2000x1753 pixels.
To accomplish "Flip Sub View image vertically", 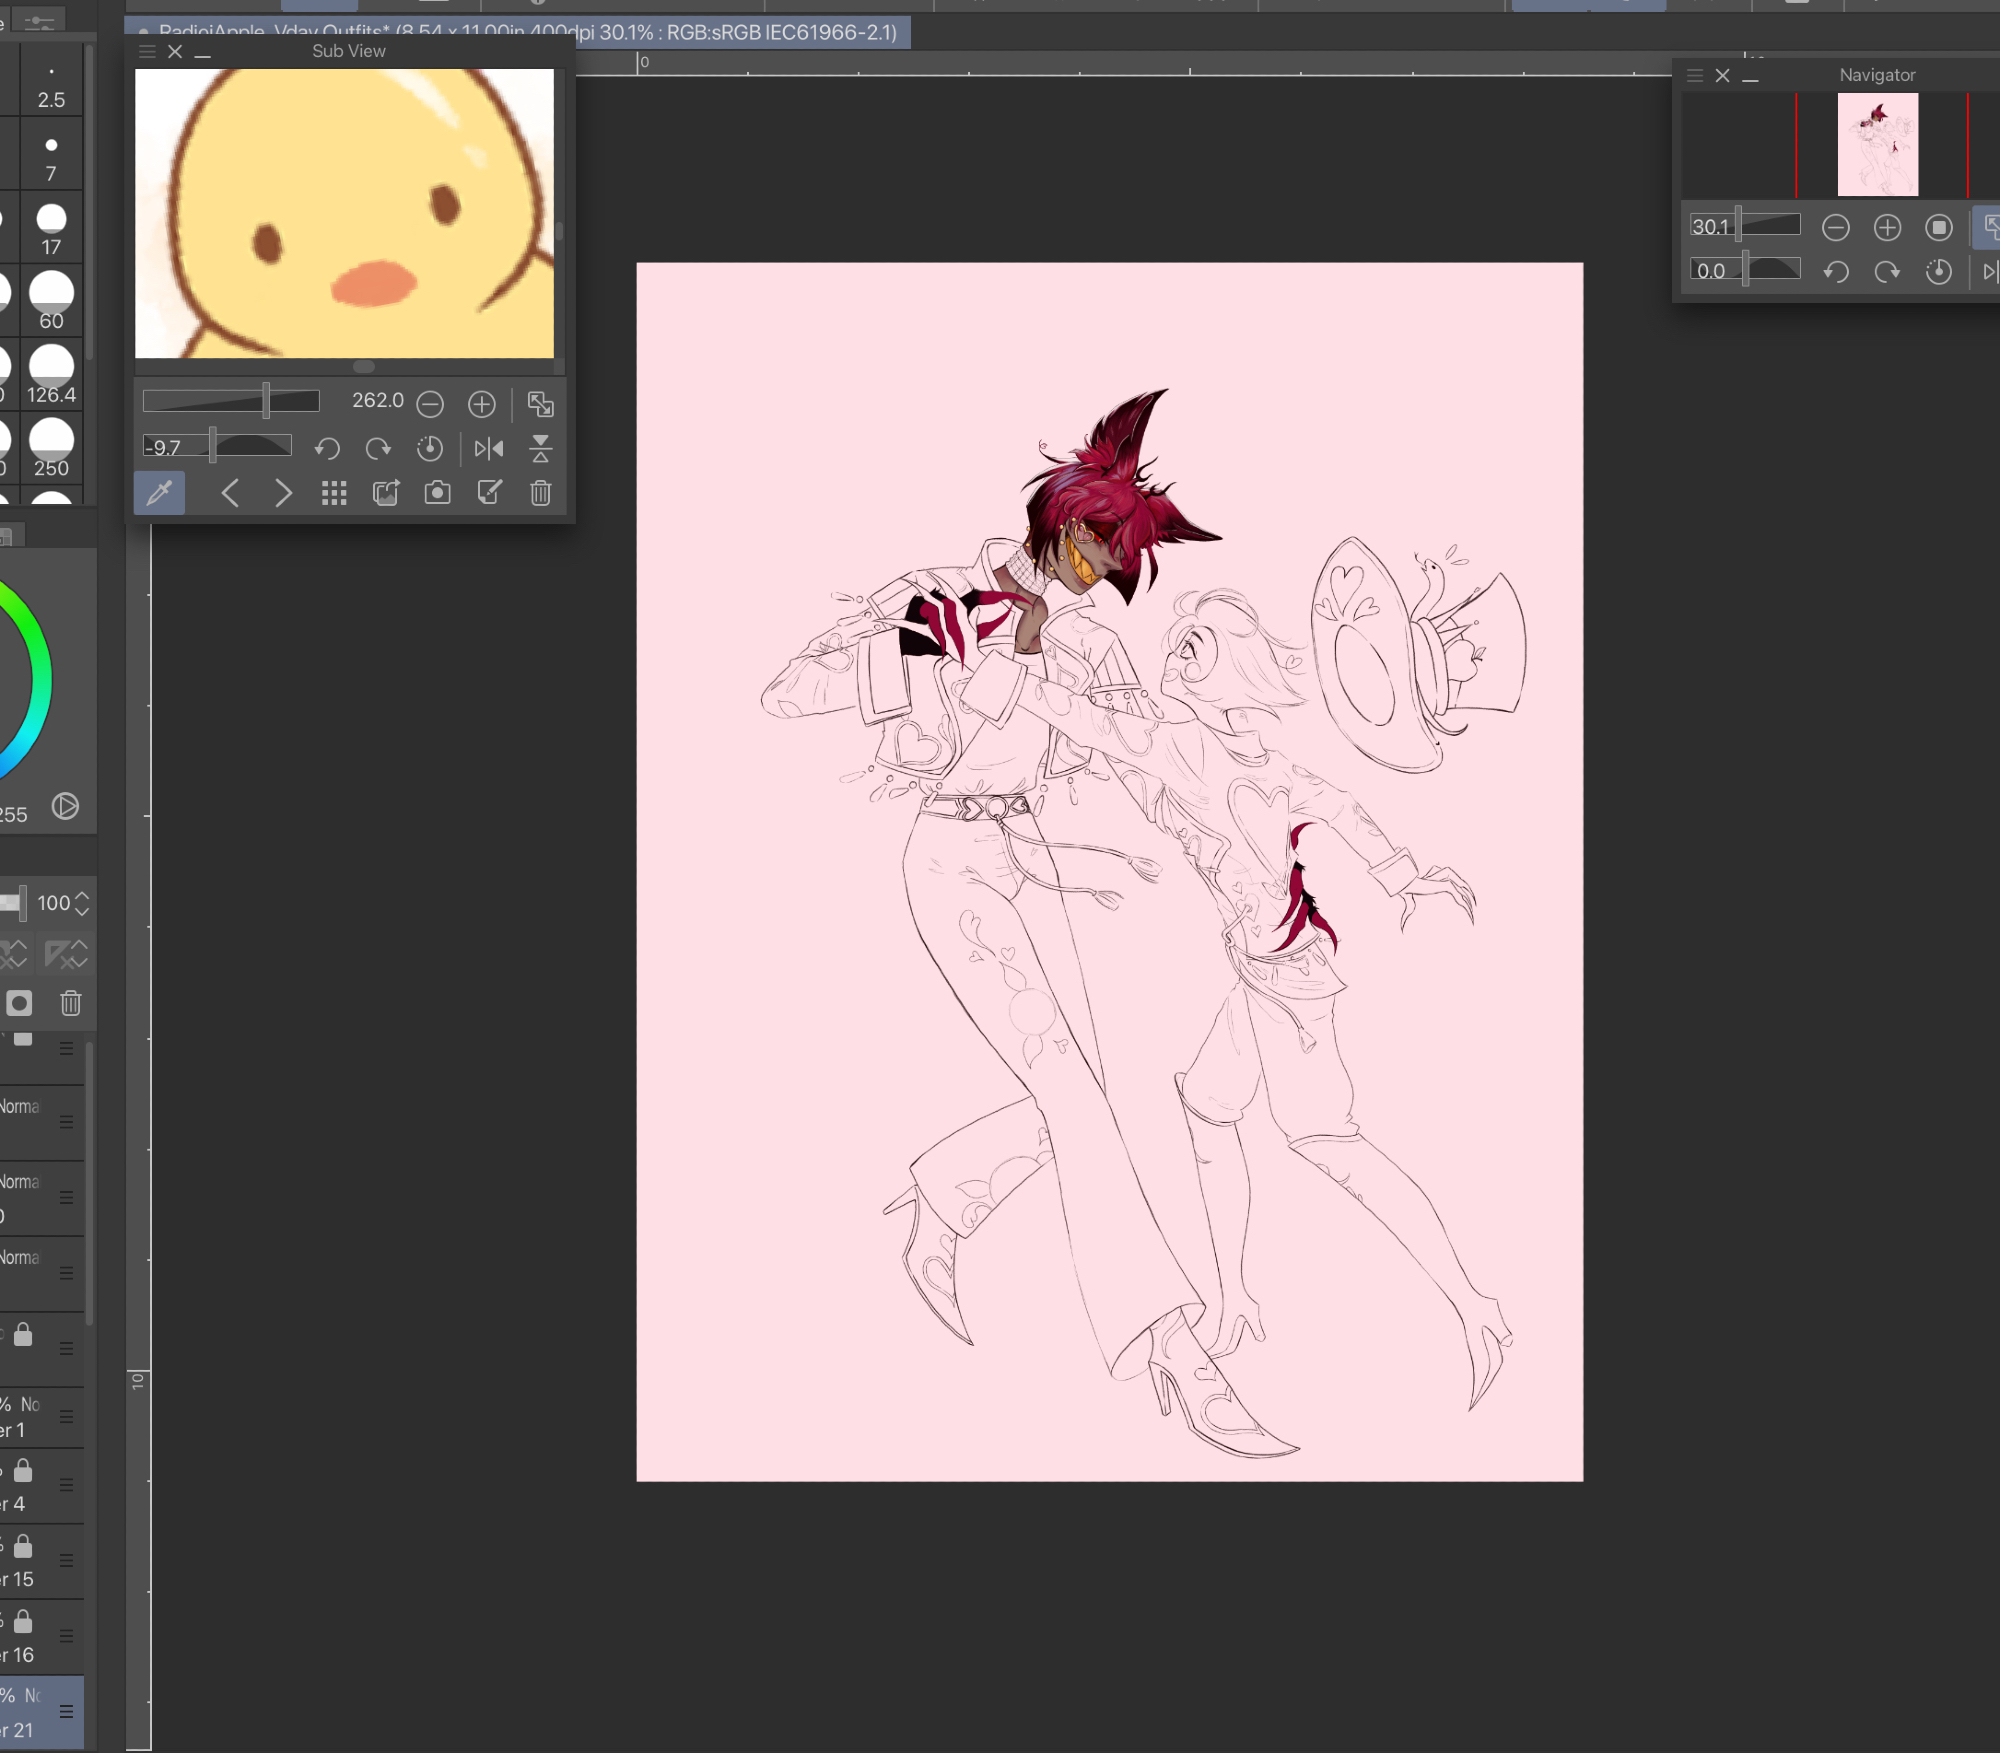I will [540, 448].
